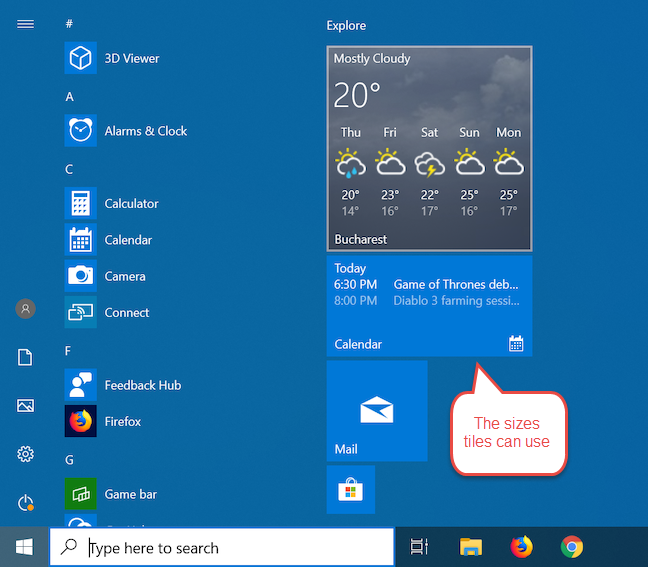The width and height of the screenshot is (648, 567).
Task: Launch Google Chrome from the taskbar
Action: point(572,547)
